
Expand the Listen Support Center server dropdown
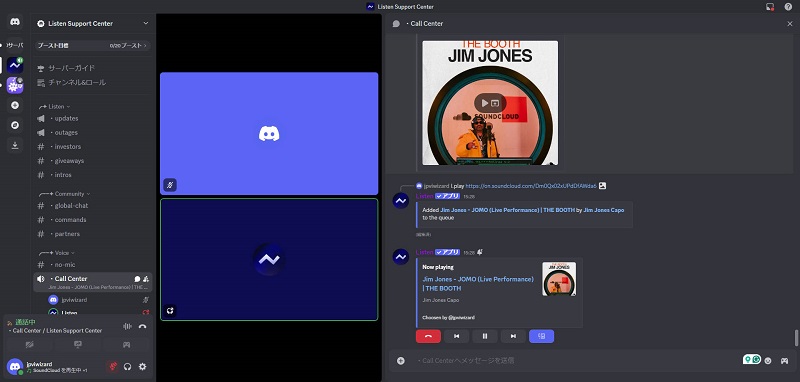pyautogui.click(x=146, y=23)
